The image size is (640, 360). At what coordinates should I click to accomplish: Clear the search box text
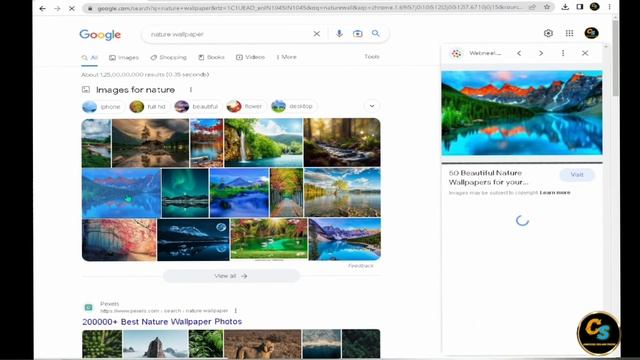[x=316, y=34]
